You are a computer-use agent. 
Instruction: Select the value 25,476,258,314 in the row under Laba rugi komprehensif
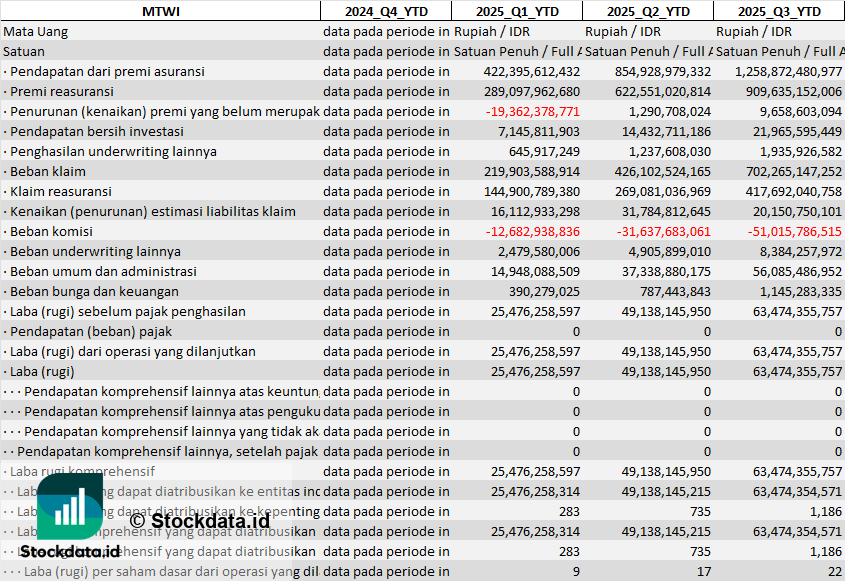point(535,491)
